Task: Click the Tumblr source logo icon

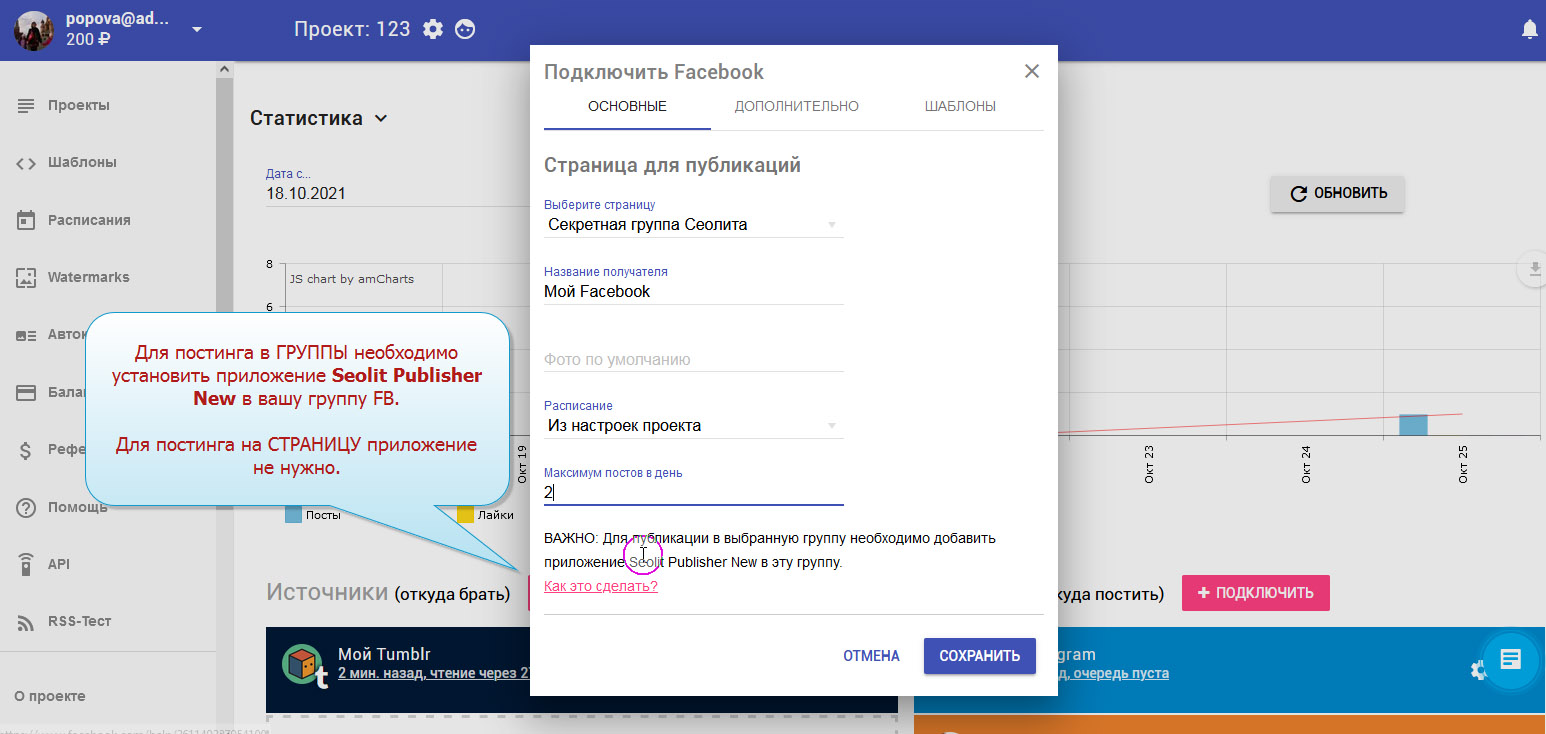Action: 305,665
